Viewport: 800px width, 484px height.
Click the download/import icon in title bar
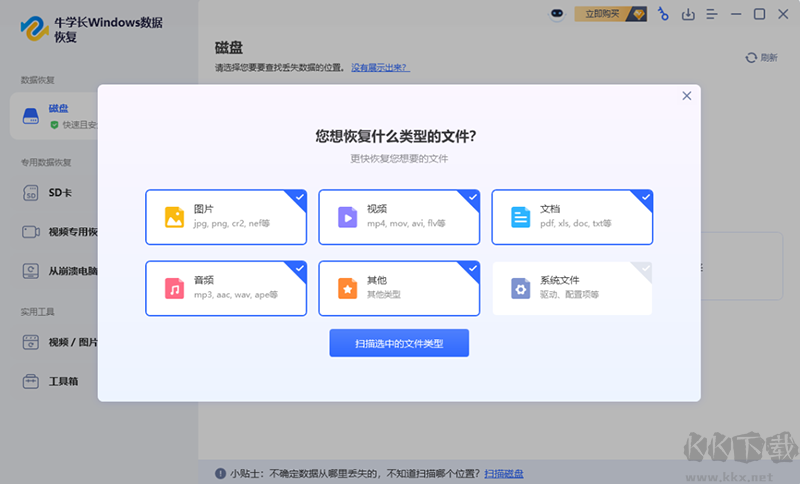coord(688,14)
